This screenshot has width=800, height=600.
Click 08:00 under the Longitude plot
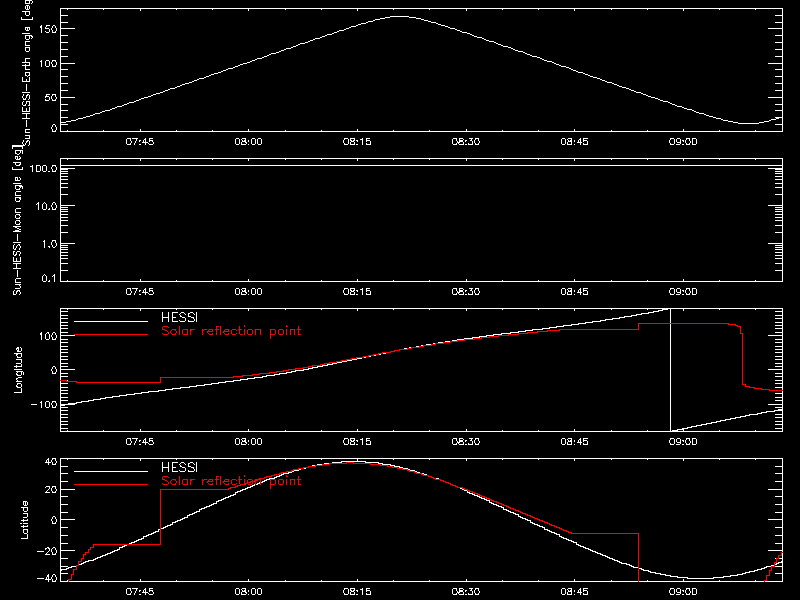(x=248, y=442)
